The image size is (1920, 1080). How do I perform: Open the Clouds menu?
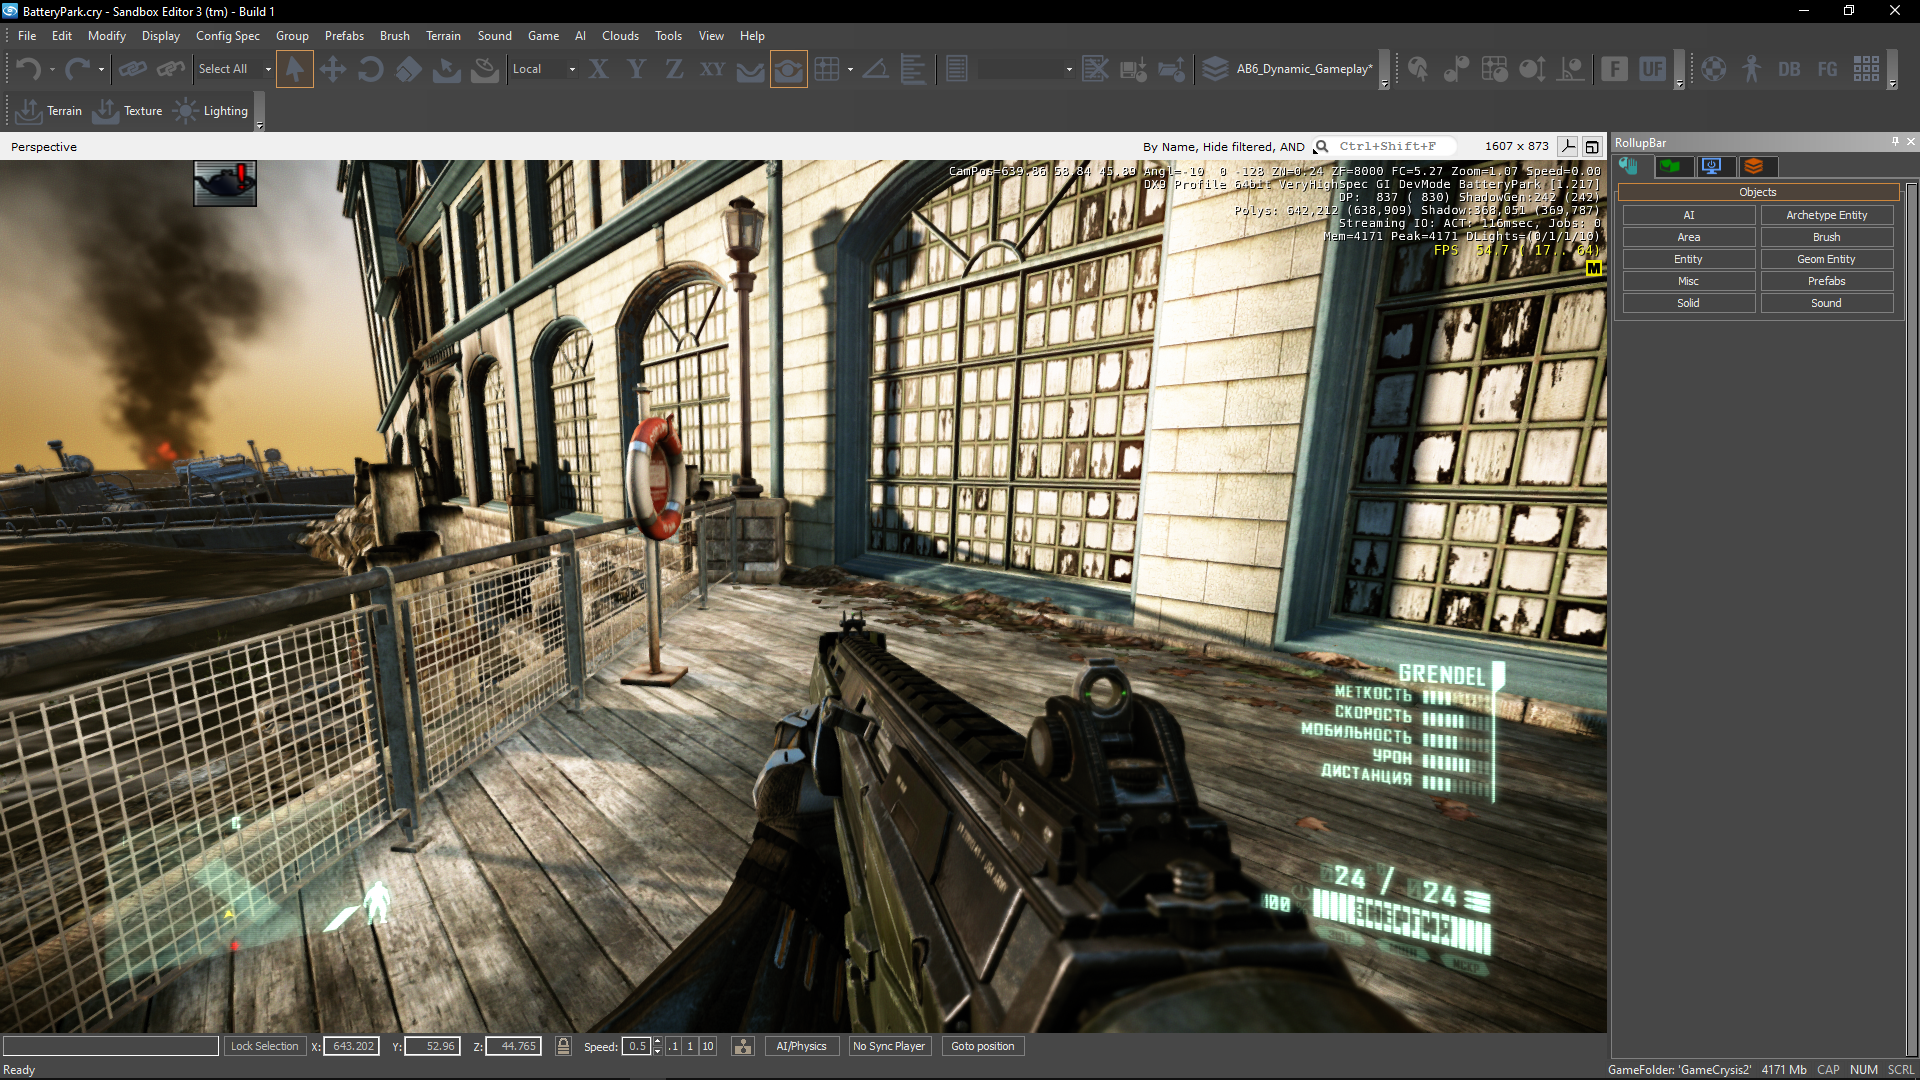pyautogui.click(x=620, y=36)
